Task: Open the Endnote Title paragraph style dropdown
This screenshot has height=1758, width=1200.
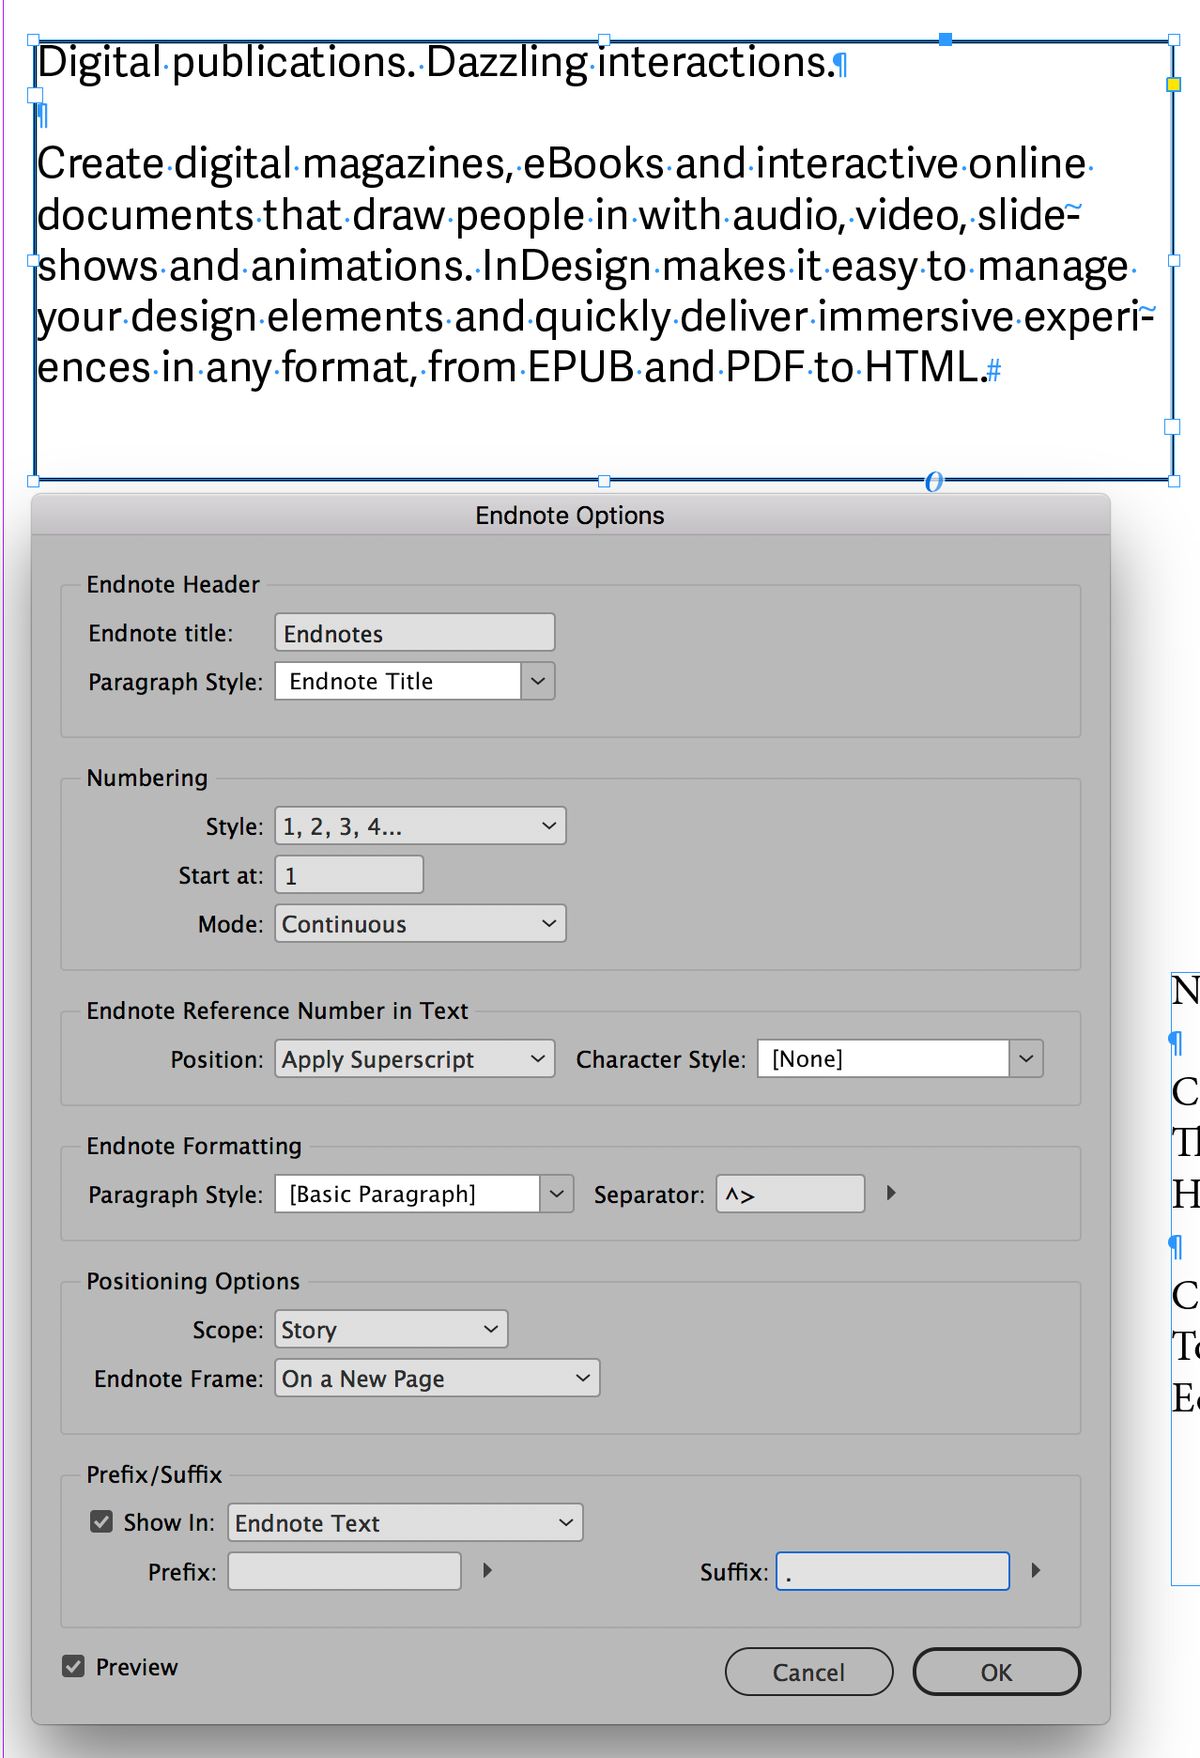Action: [x=538, y=681]
